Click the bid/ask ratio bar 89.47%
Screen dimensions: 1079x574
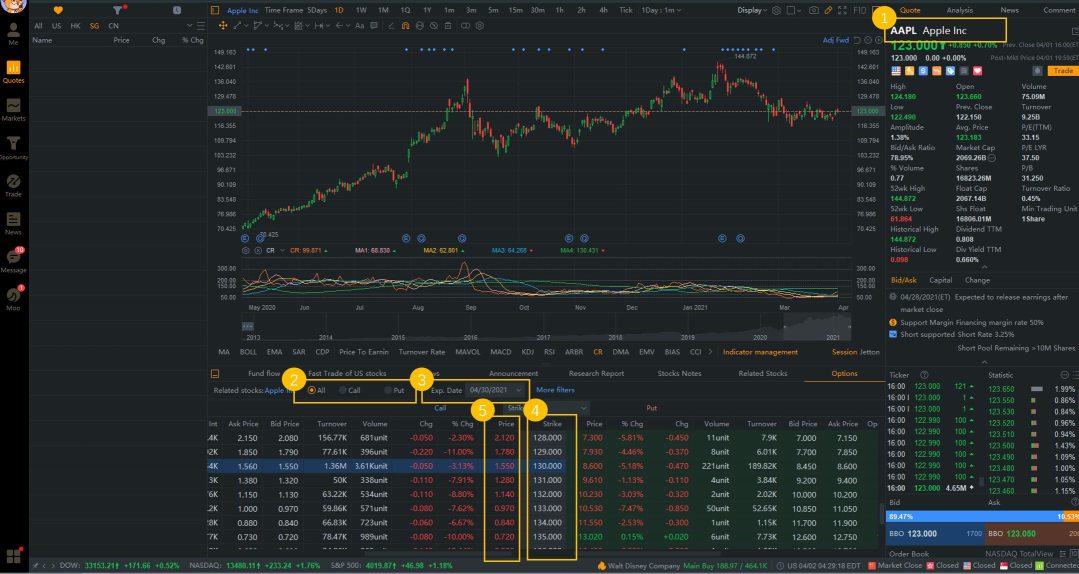(983, 516)
